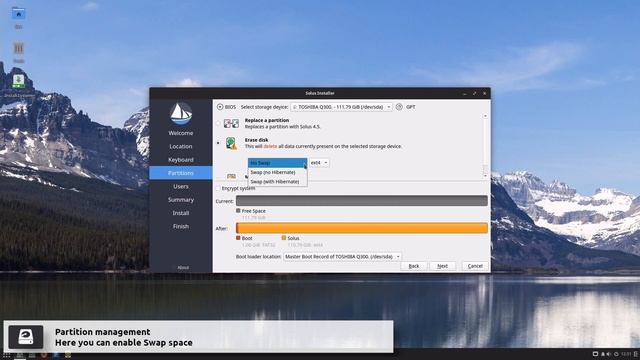Open the Home folder desktop icon
The height and width of the screenshot is (360, 640).
point(18,14)
